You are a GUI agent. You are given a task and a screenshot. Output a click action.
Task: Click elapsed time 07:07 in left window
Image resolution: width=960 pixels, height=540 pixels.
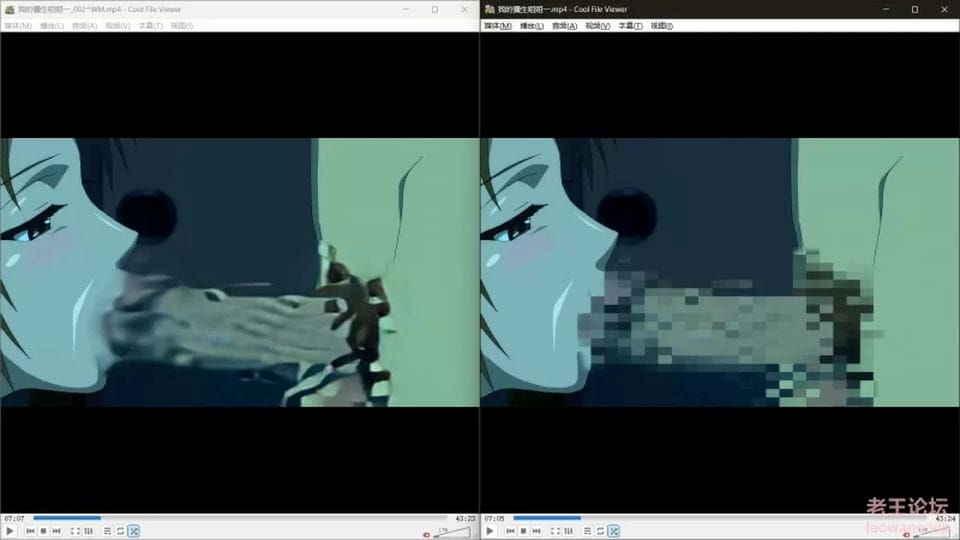pyautogui.click(x=14, y=518)
